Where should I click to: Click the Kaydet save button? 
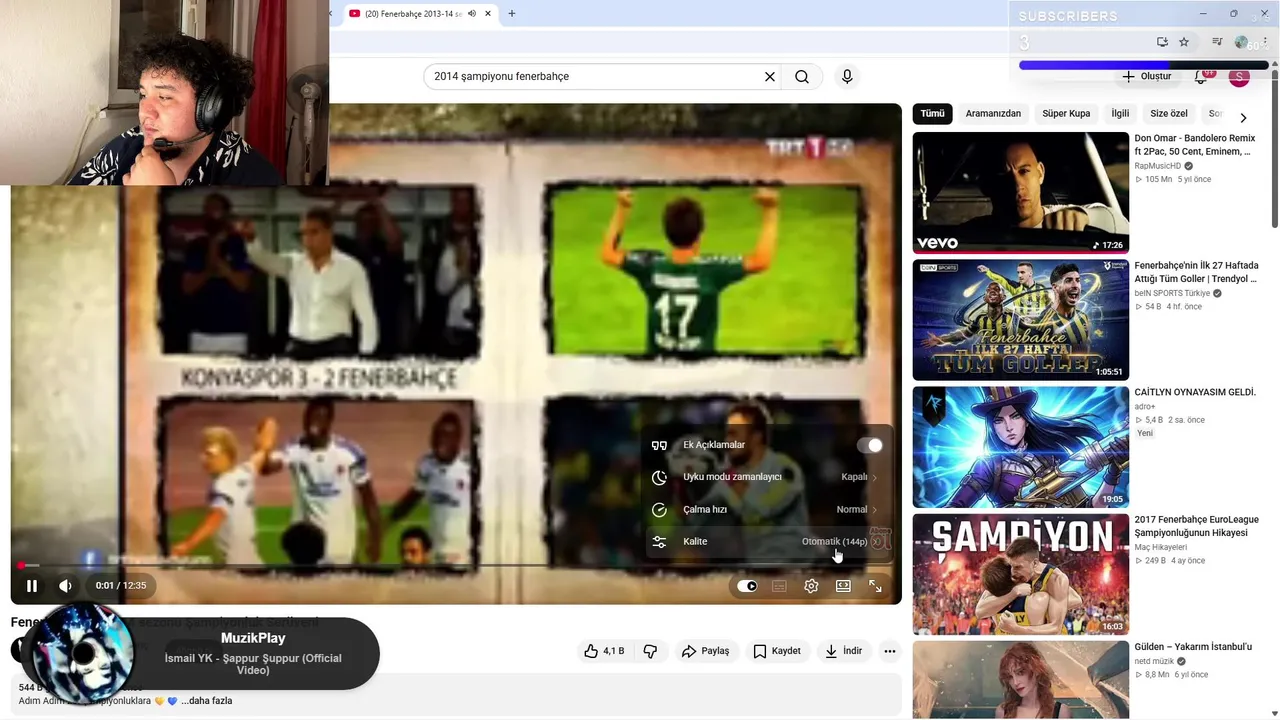click(x=777, y=651)
